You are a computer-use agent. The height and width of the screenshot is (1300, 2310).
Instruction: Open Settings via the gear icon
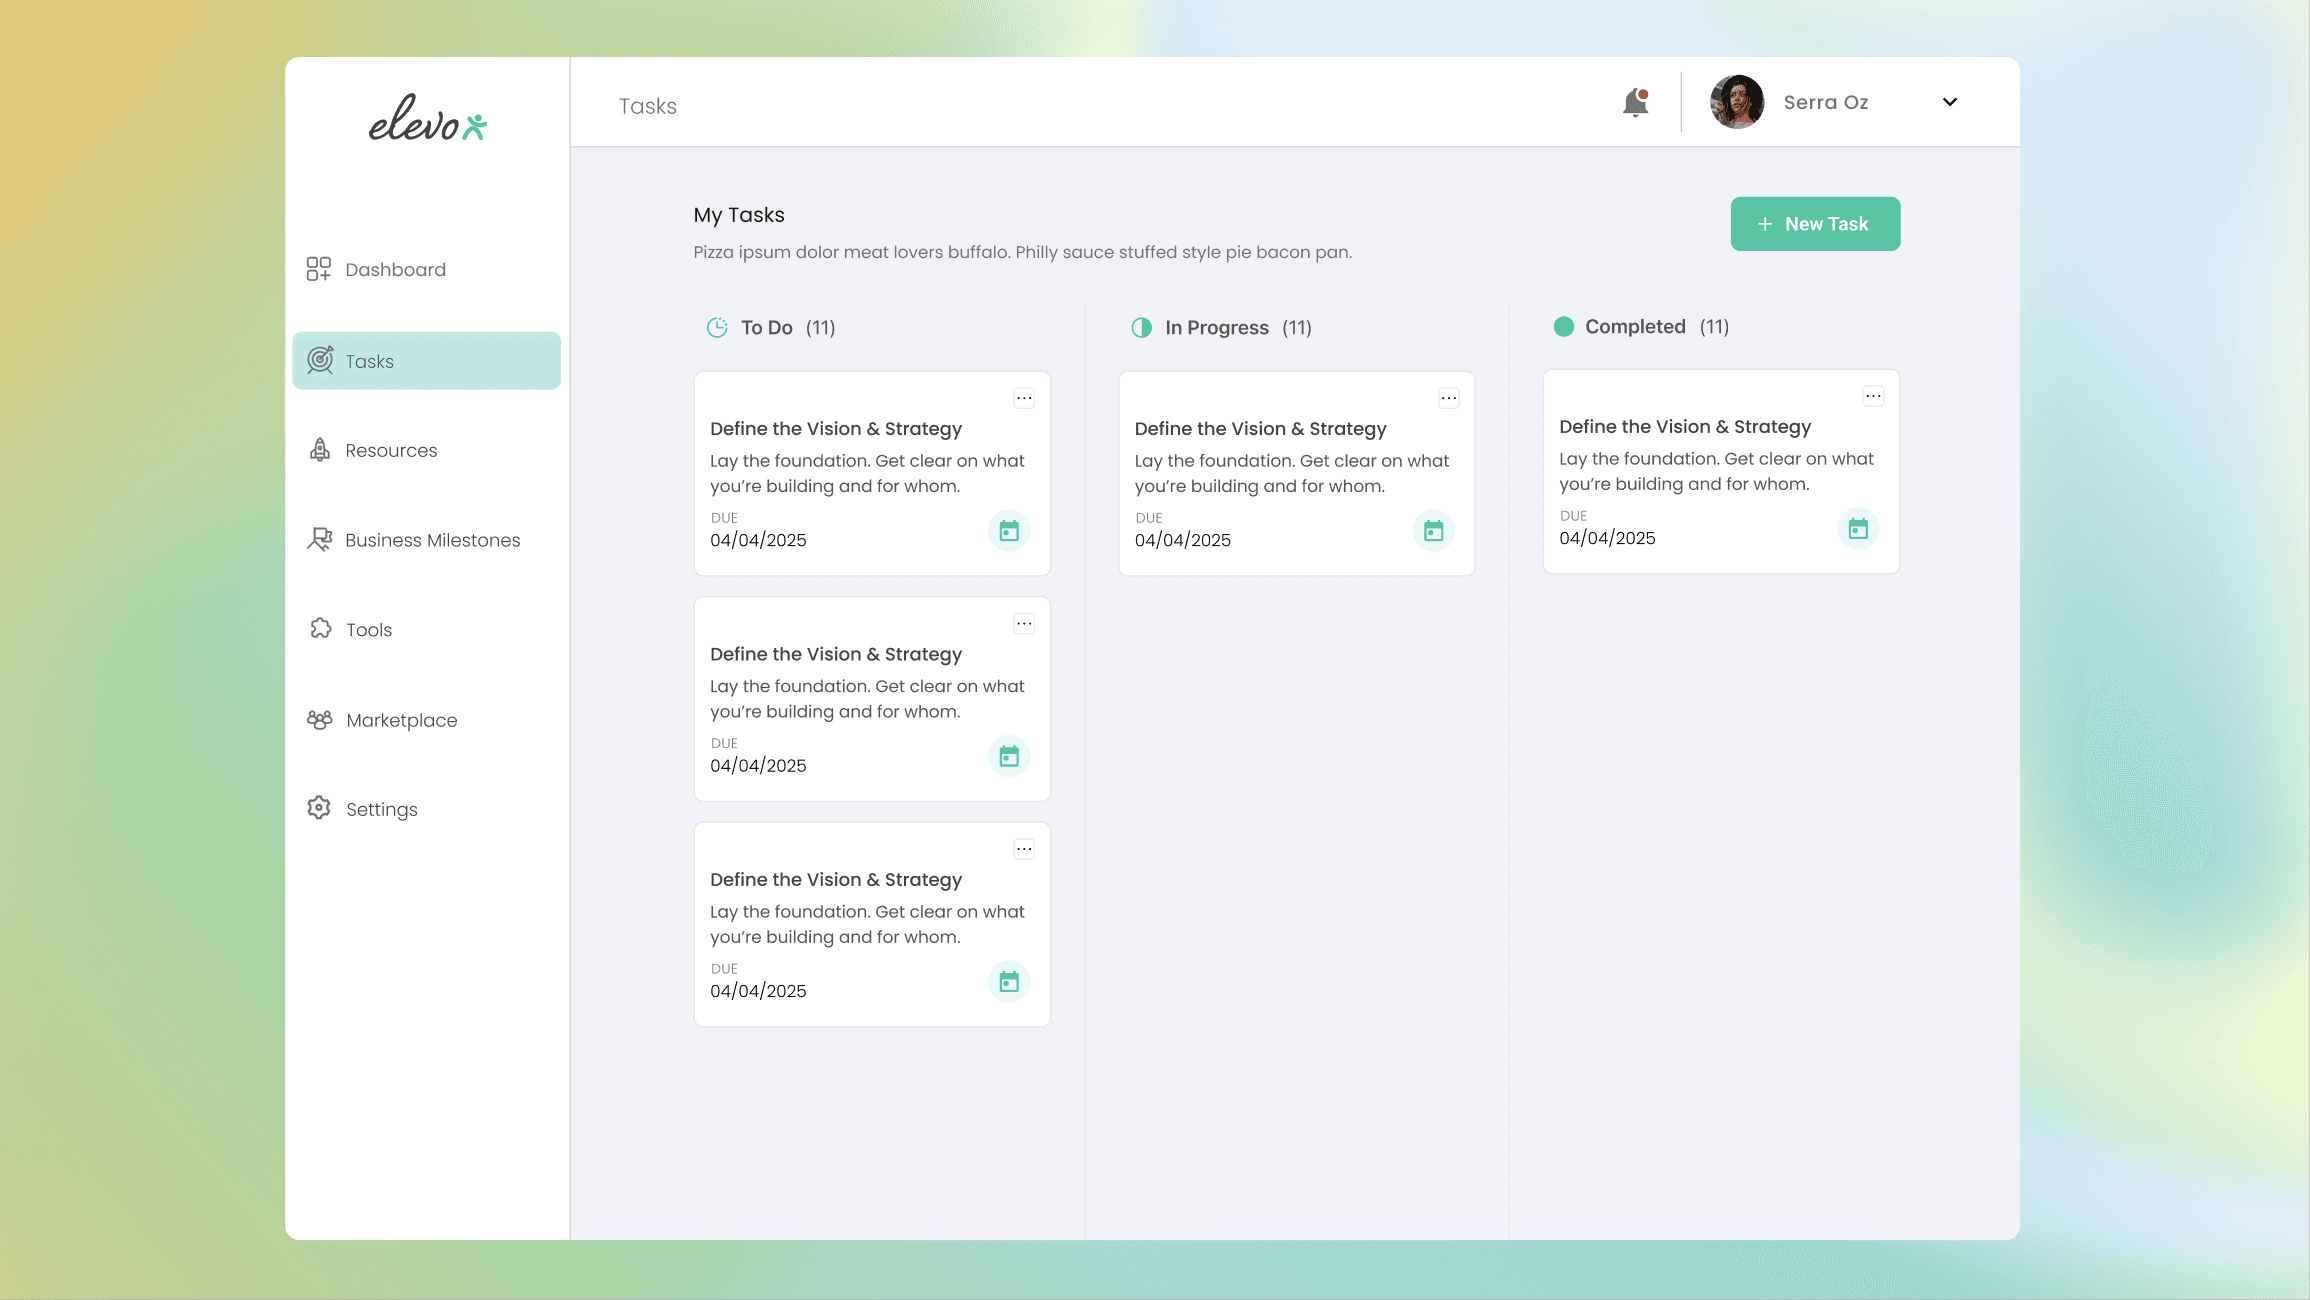(319, 808)
